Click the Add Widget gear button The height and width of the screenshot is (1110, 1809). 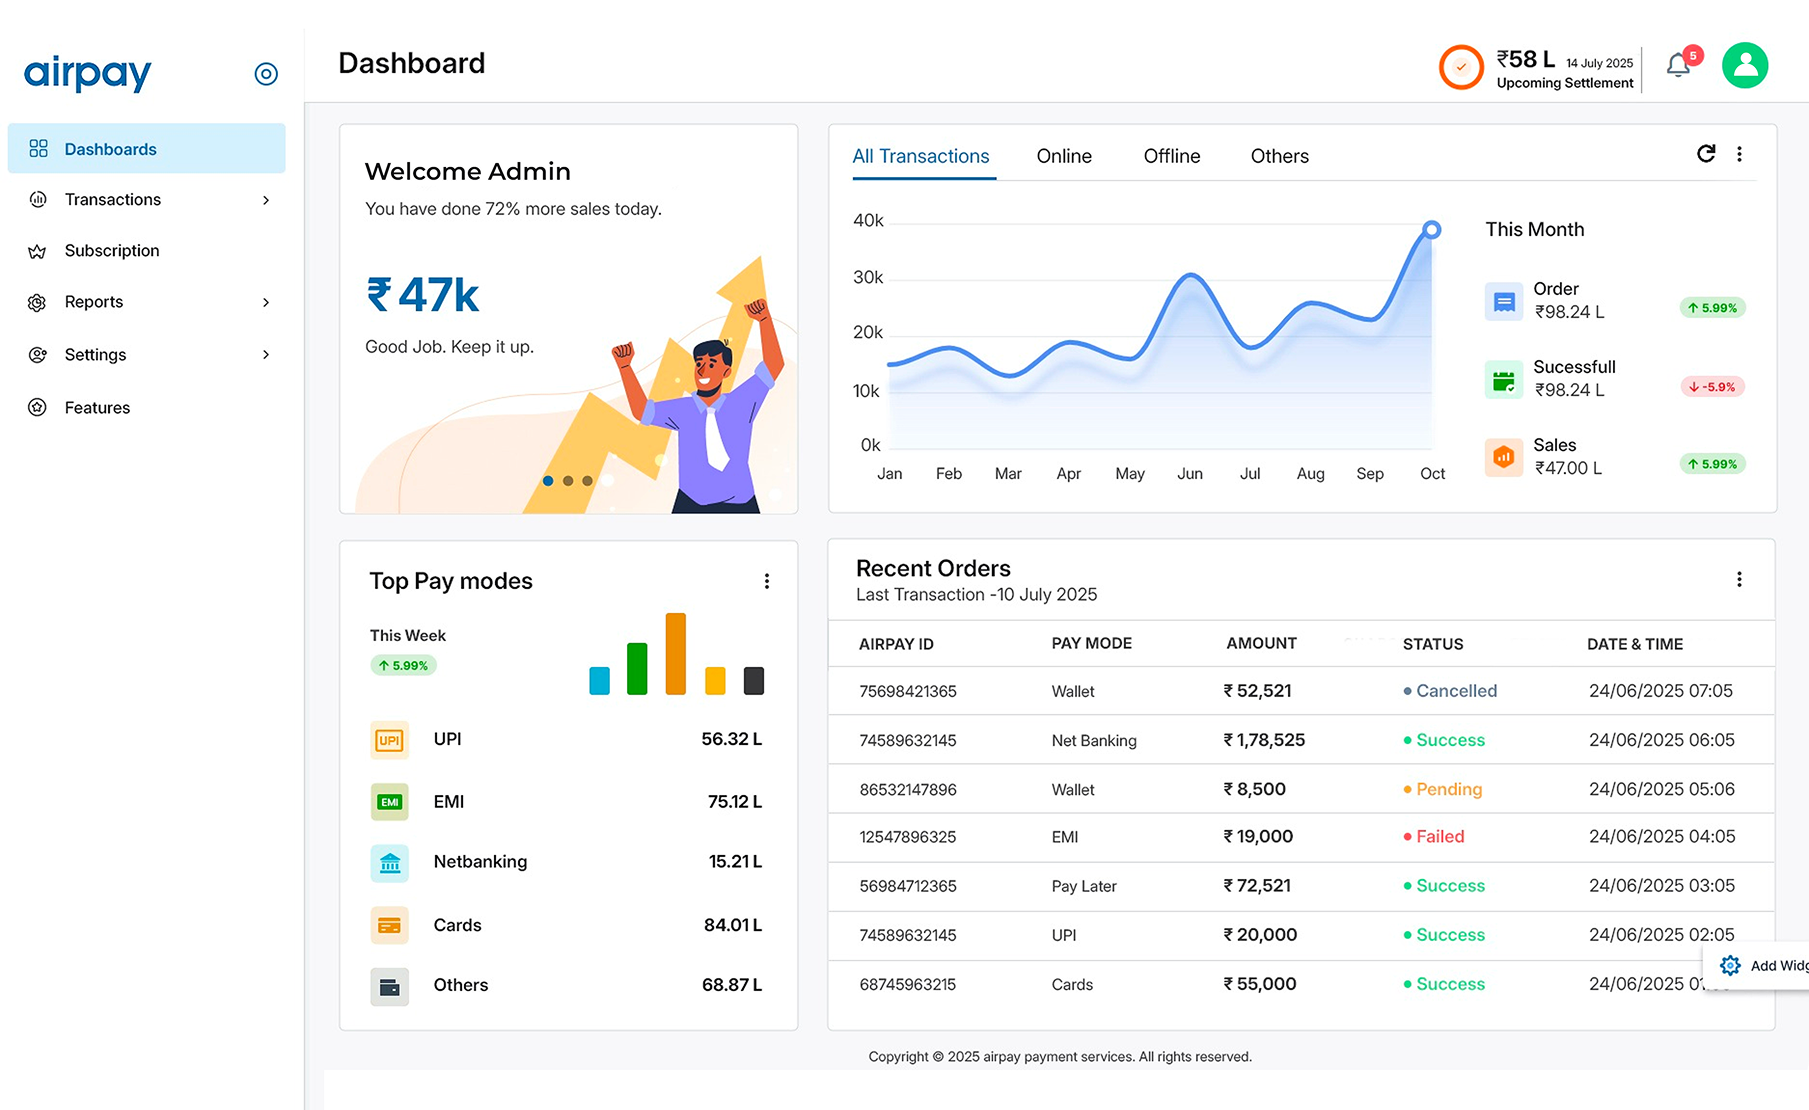tap(1730, 965)
